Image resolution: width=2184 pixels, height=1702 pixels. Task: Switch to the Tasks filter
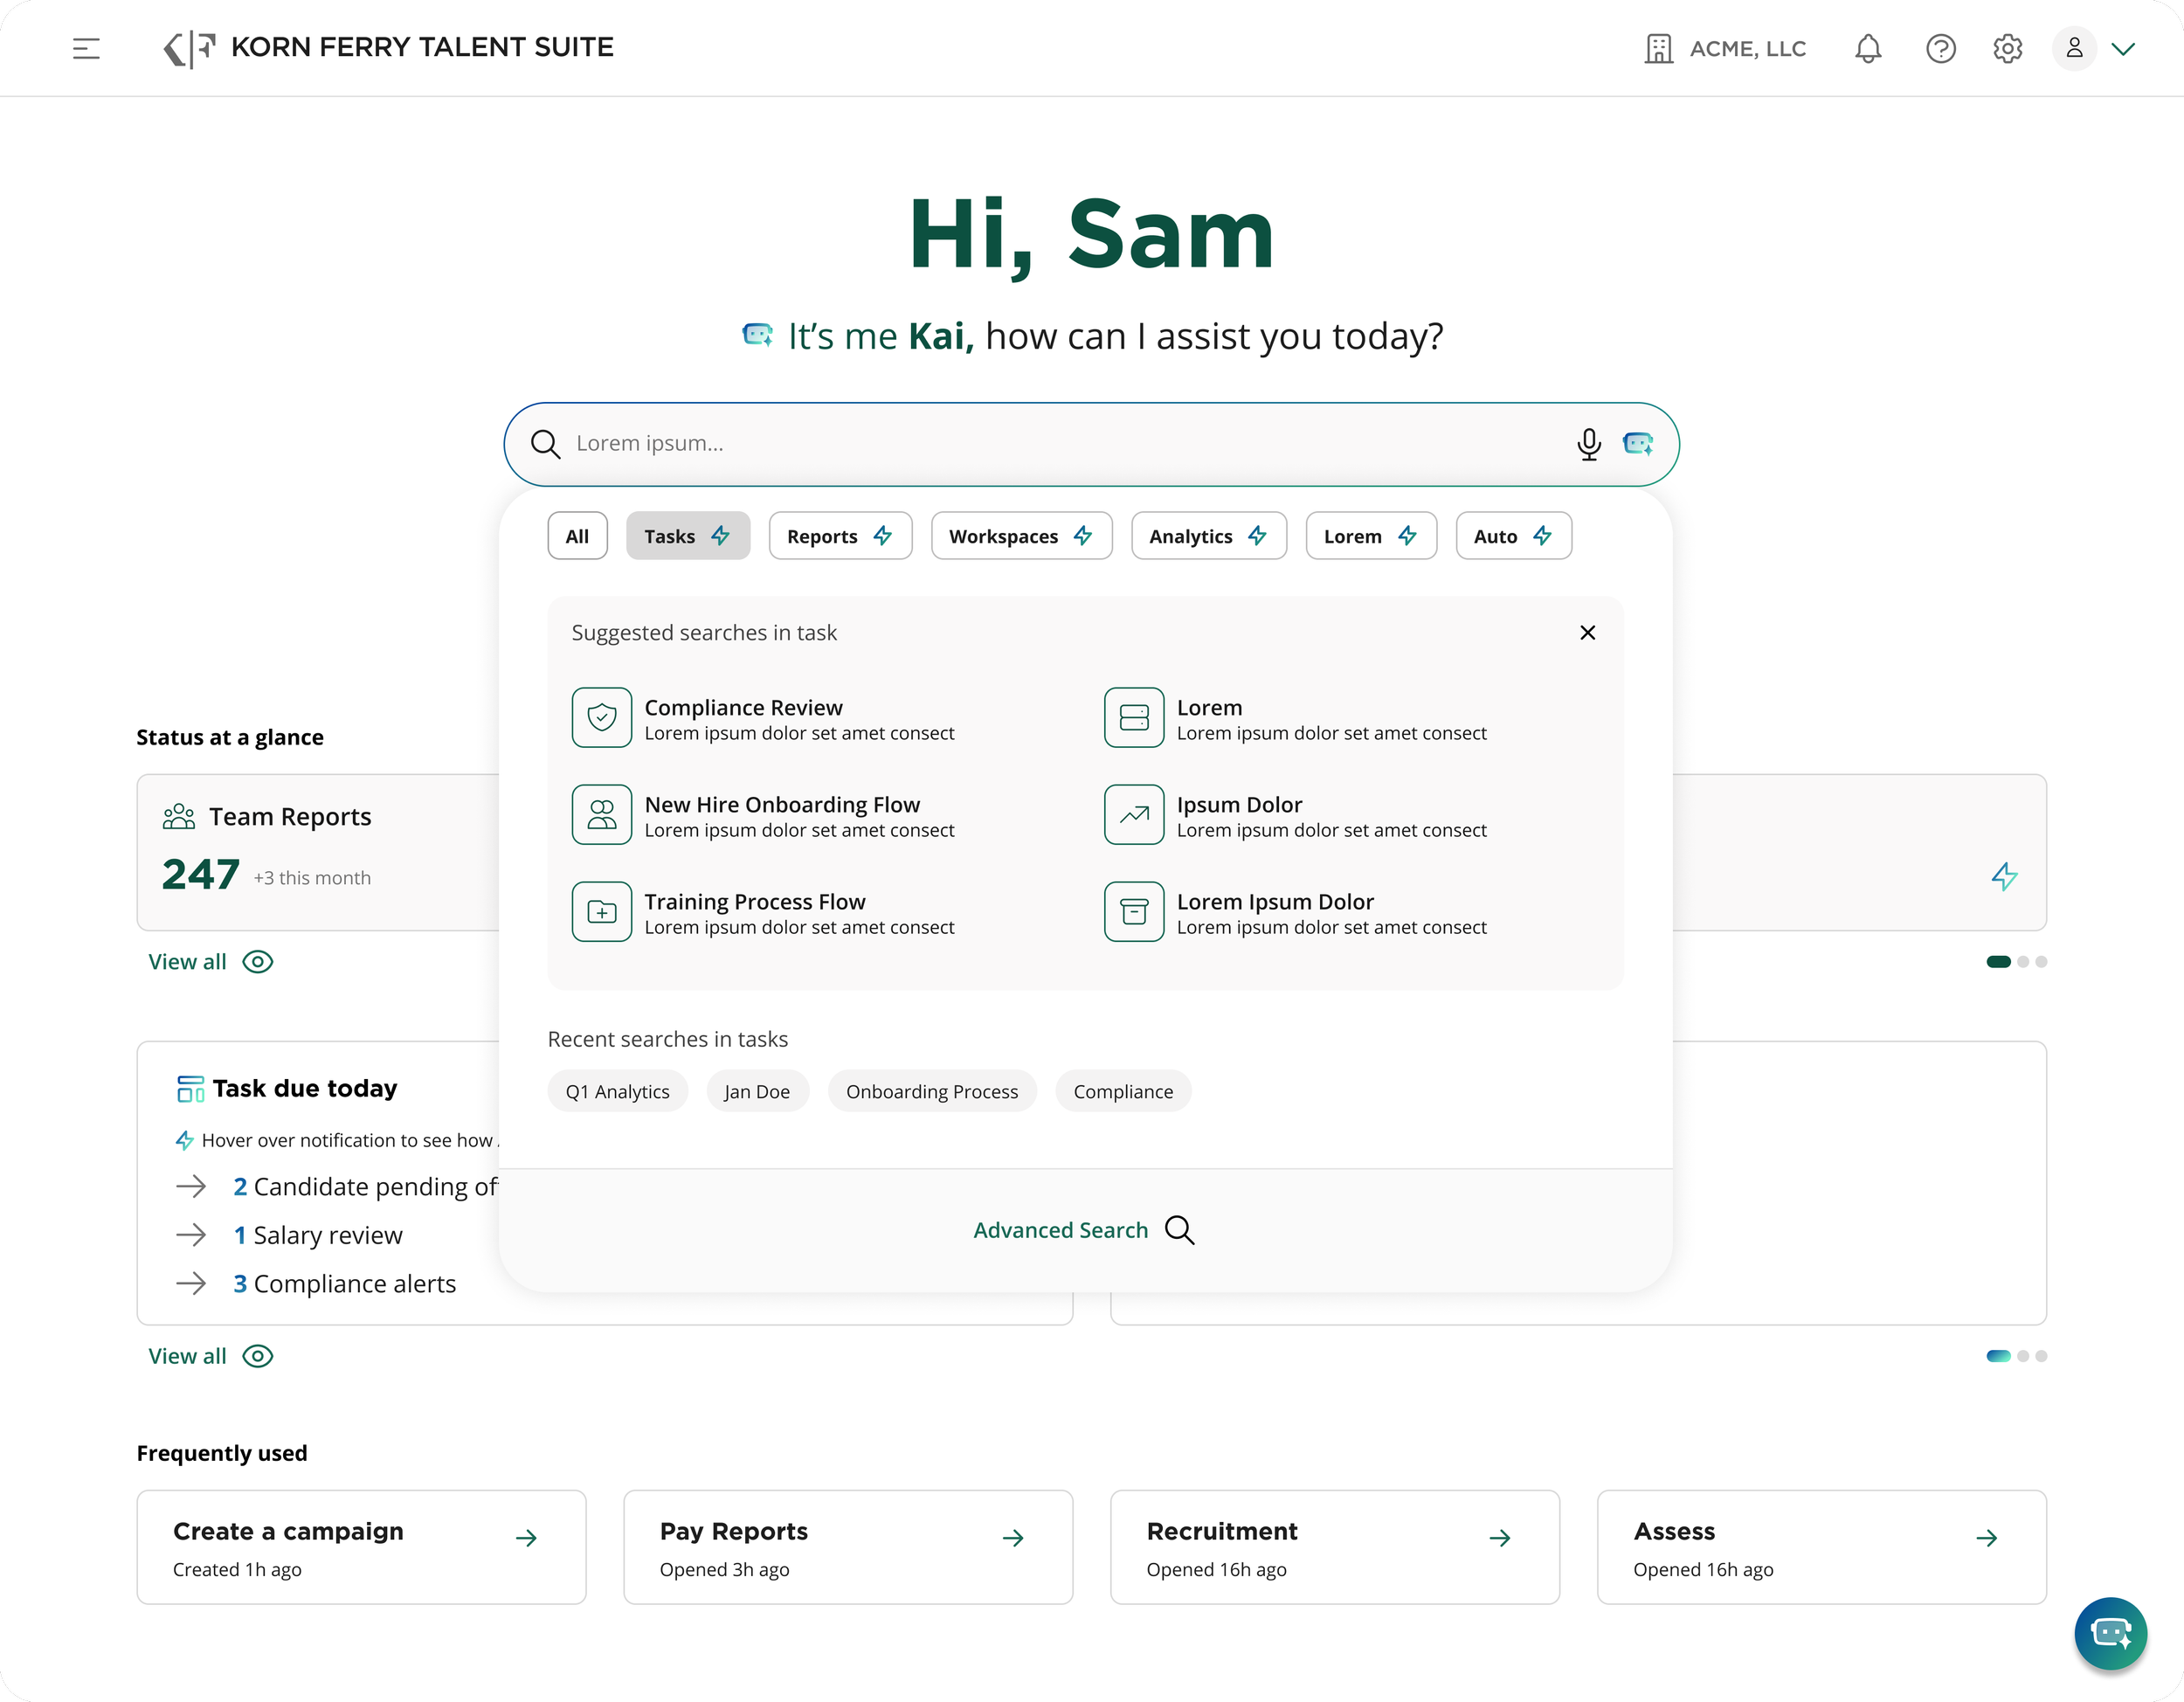[x=687, y=535]
